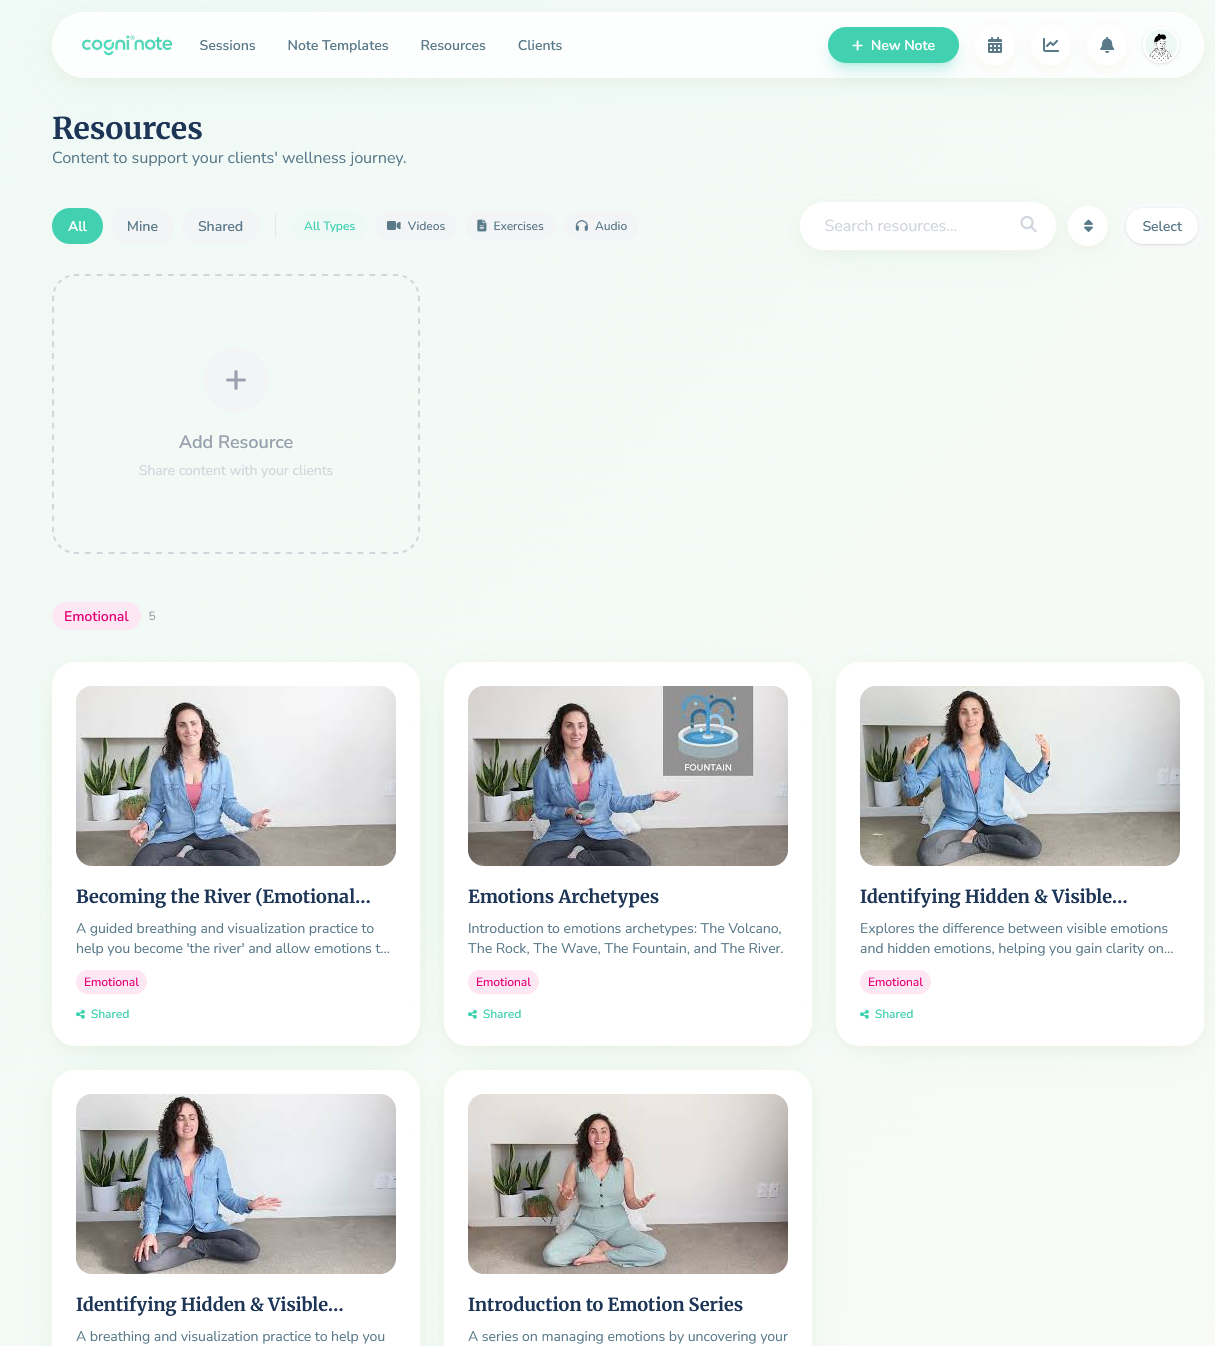Toggle the Mine filter pill
This screenshot has width=1215, height=1346.
coord(142,226)
